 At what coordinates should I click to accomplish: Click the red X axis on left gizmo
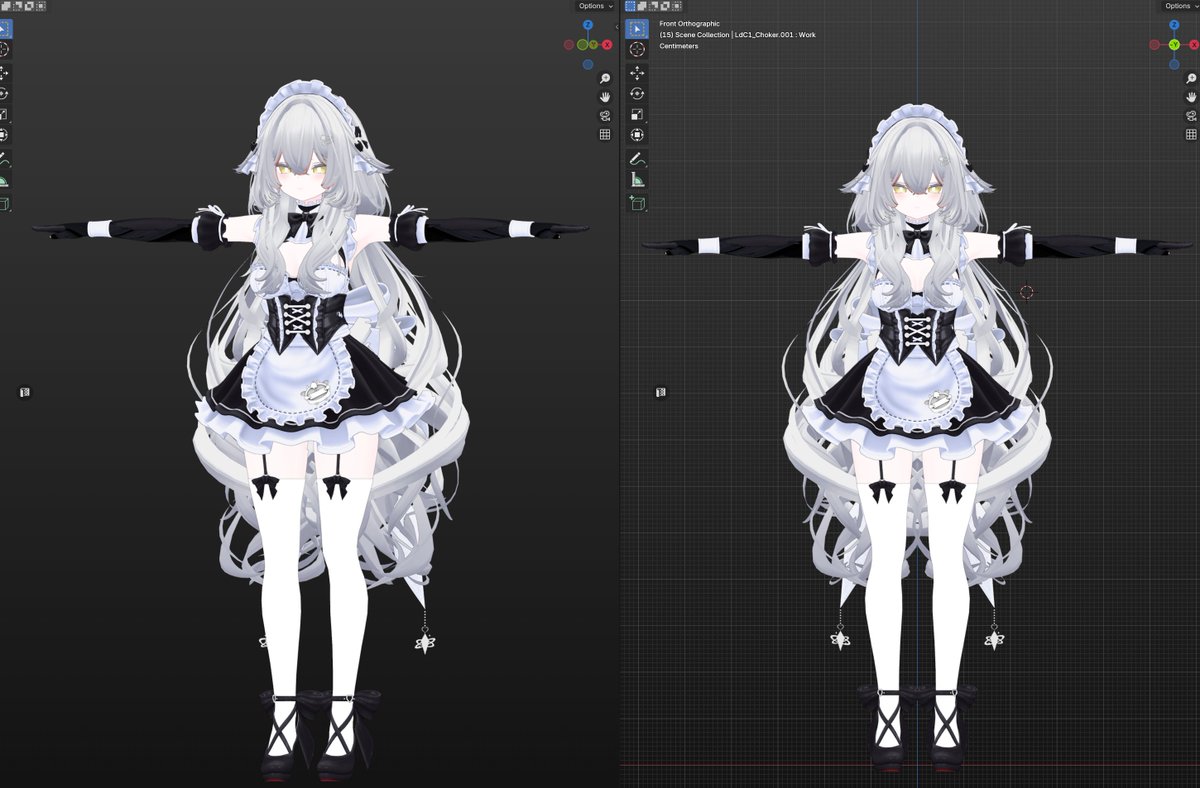(x=607, y=45)
